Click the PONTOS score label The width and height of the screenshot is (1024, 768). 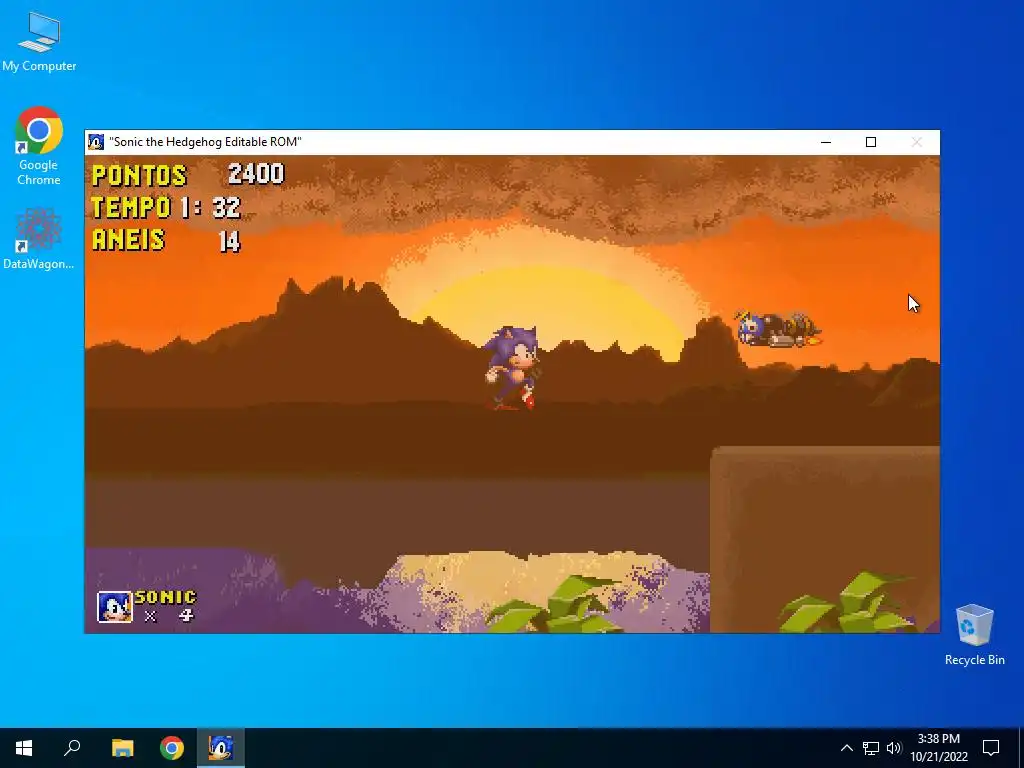(x=139, y=176)
